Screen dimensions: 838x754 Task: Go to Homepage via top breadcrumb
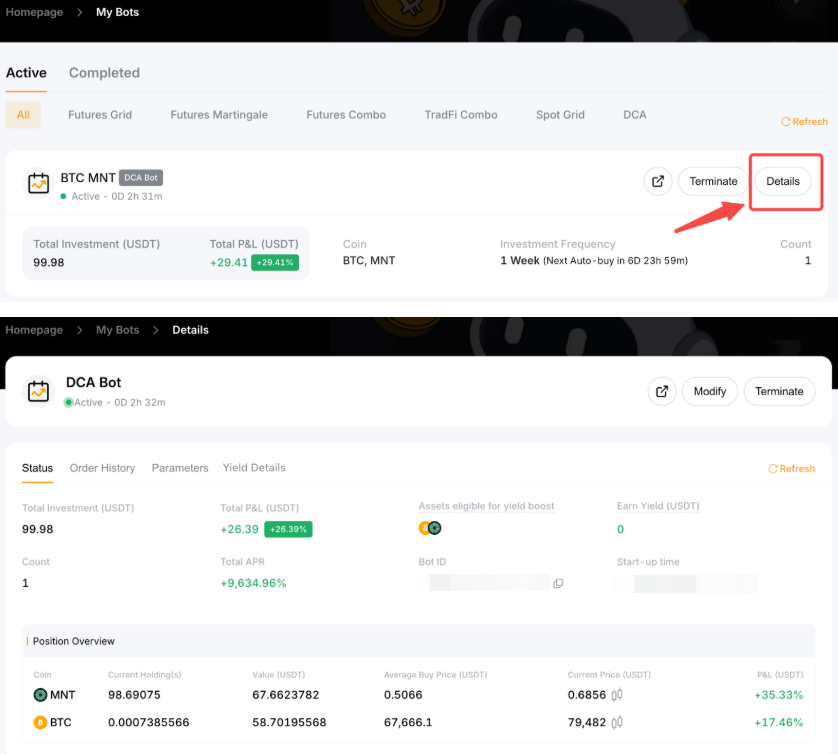[x=34, y=12]
